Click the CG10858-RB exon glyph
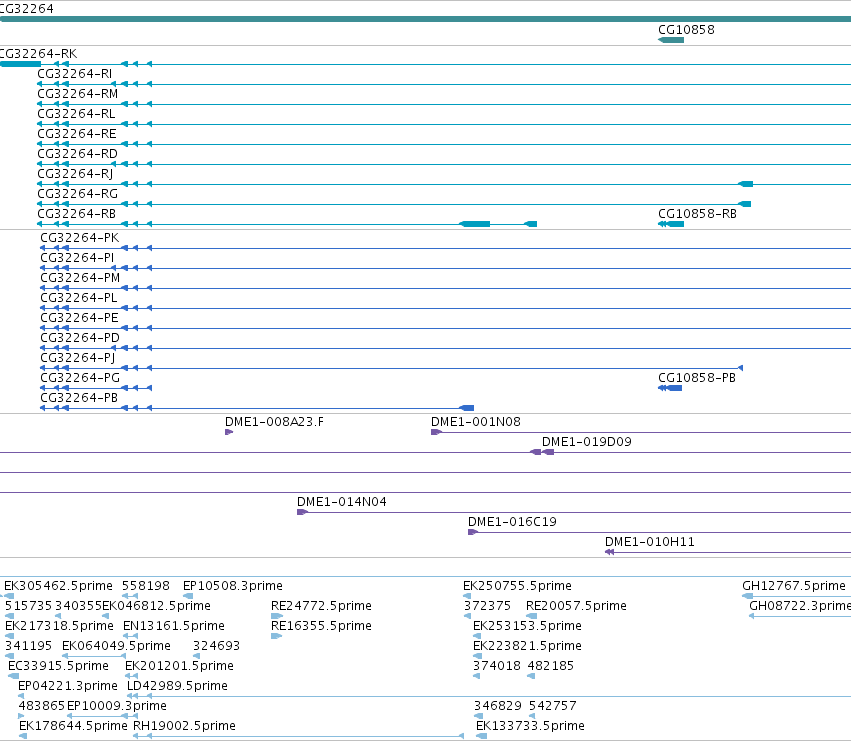851x741 pixels. [x=671, y=224]
